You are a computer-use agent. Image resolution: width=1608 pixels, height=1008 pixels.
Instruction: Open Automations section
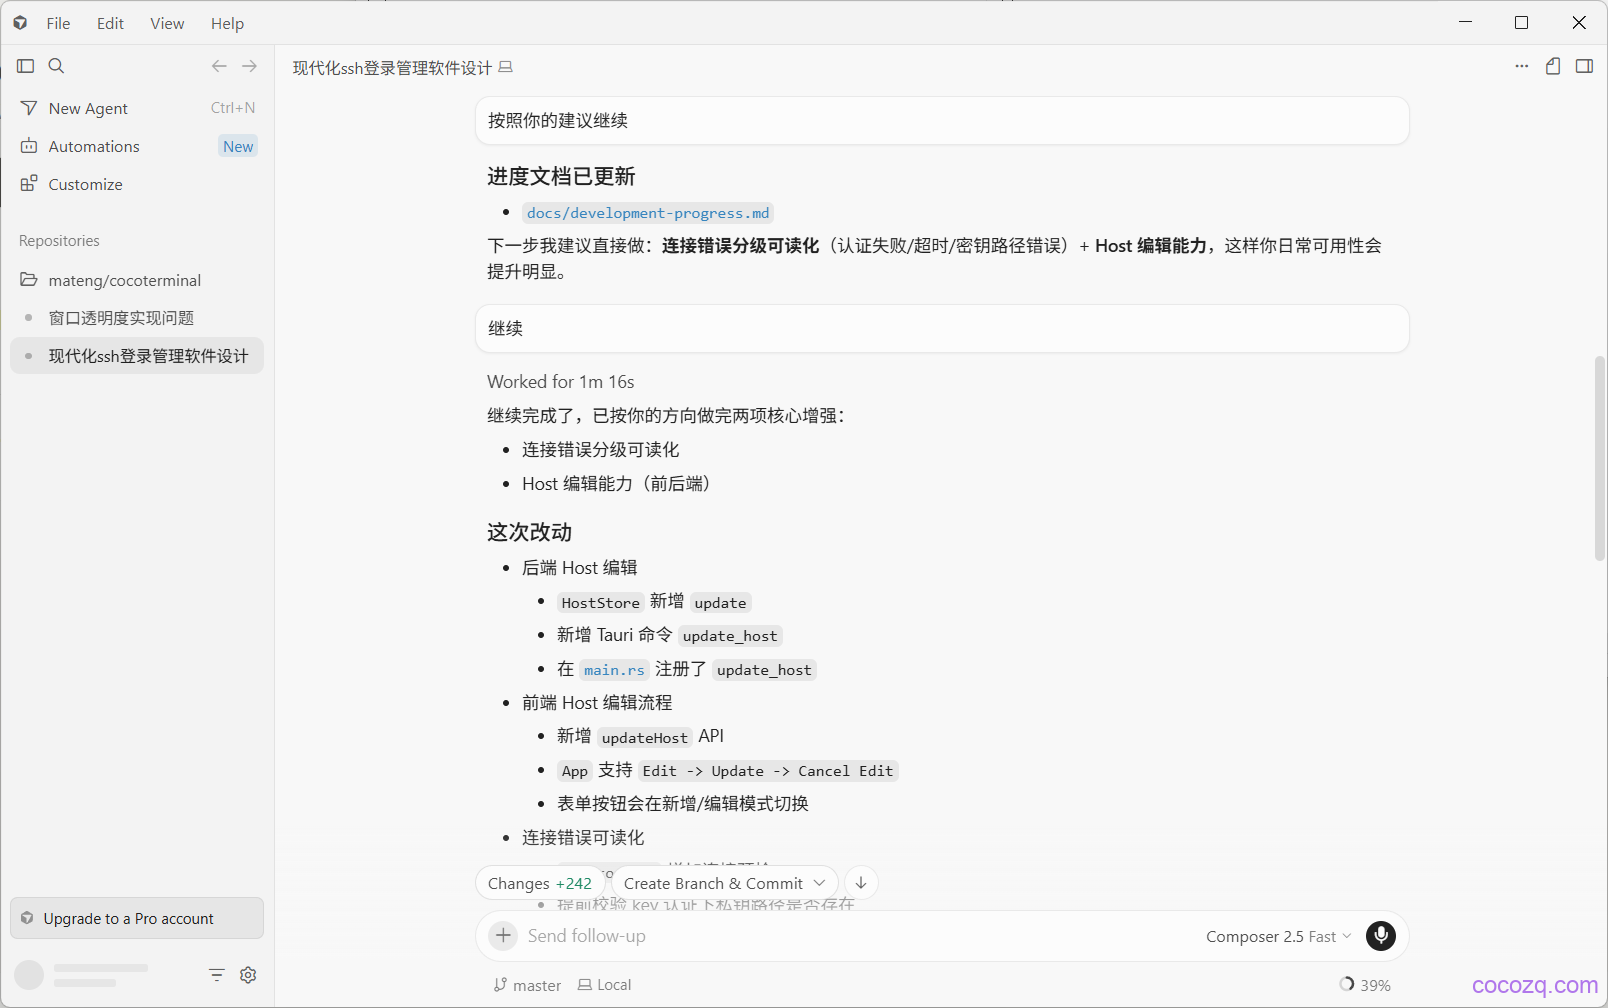coord(137,146)
